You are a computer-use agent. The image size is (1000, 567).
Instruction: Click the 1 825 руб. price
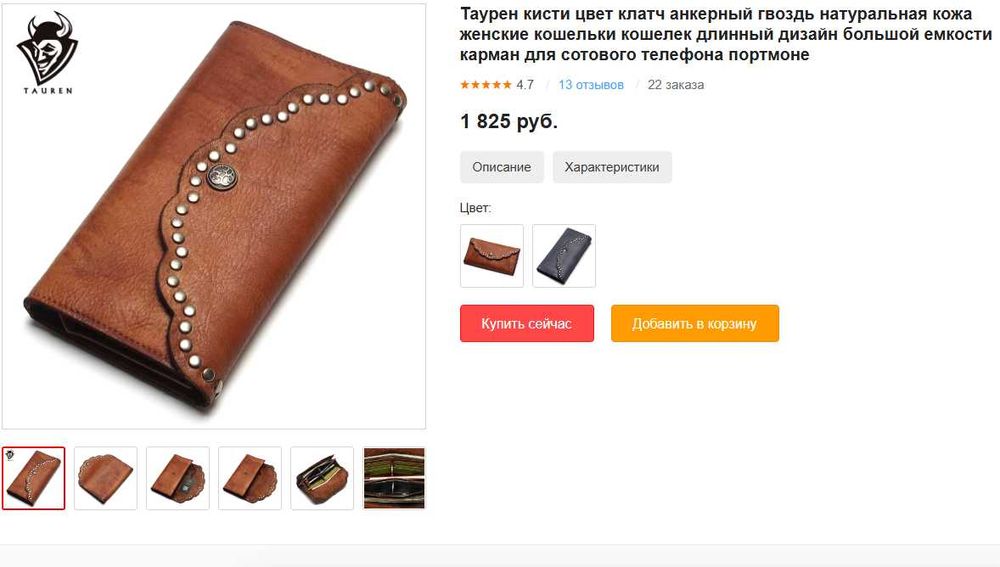(509, 121)
